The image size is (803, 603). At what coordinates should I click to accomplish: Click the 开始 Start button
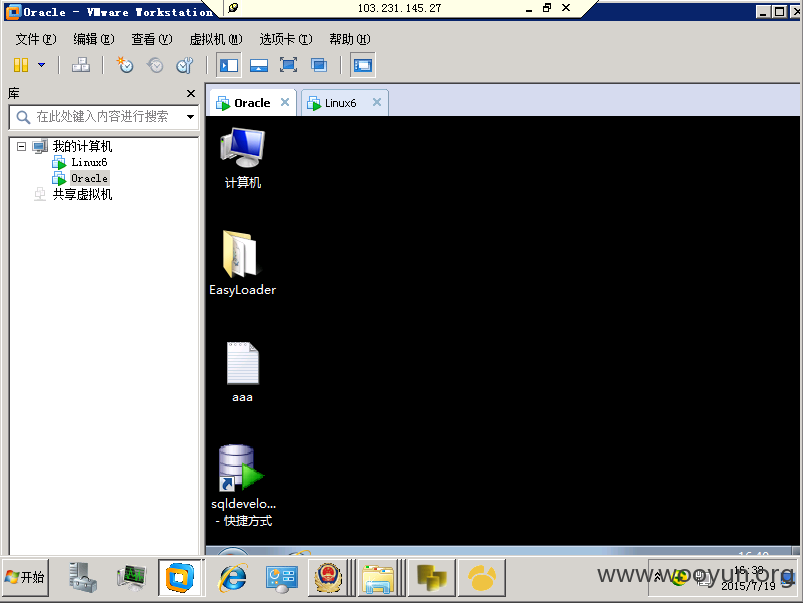click(x=26, y=578)
